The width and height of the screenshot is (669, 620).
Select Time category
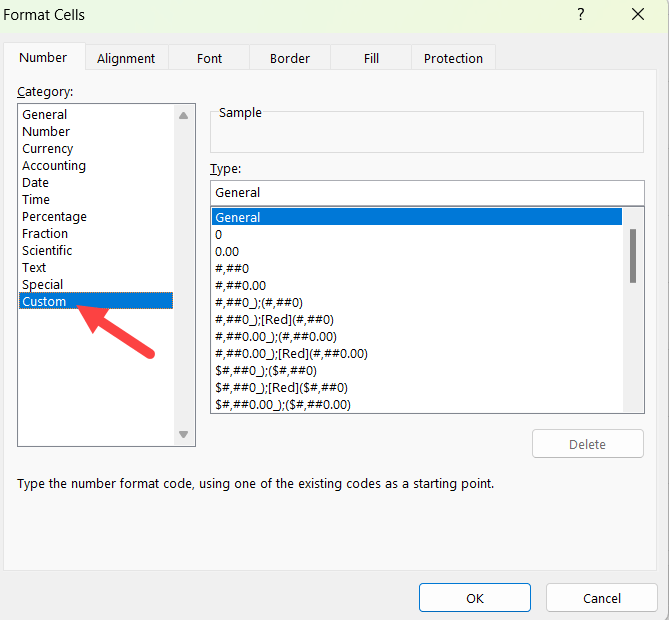tap(96, 200)
